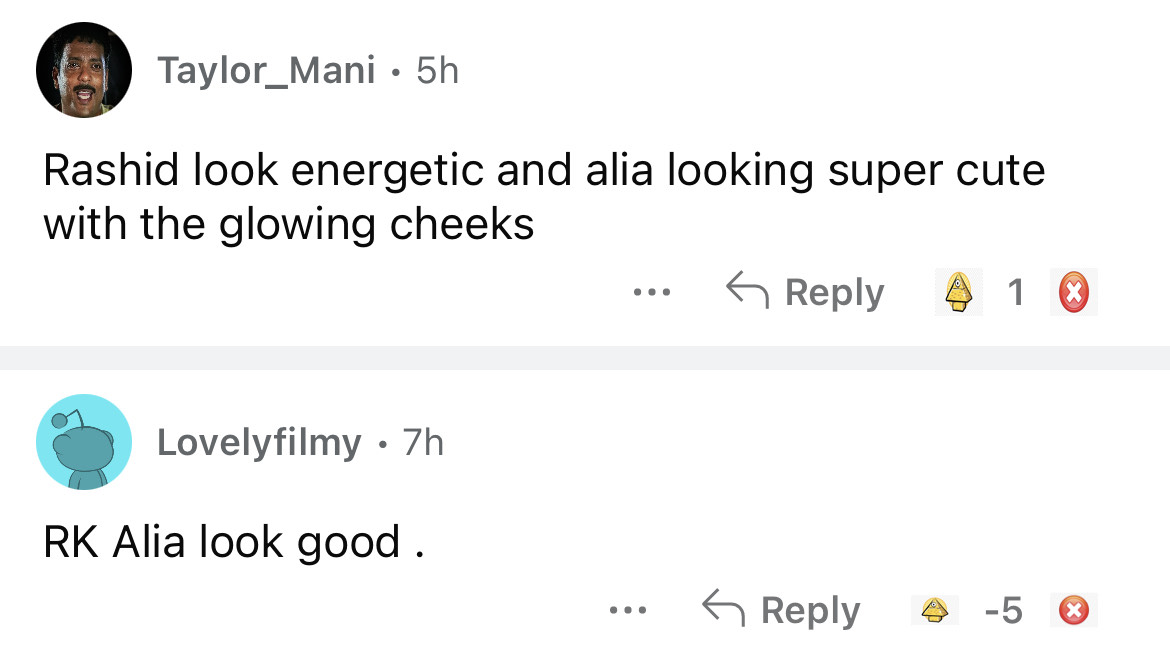
Task: Open three-dot options on Lovelyfilmy's comment
Action: 626,610
